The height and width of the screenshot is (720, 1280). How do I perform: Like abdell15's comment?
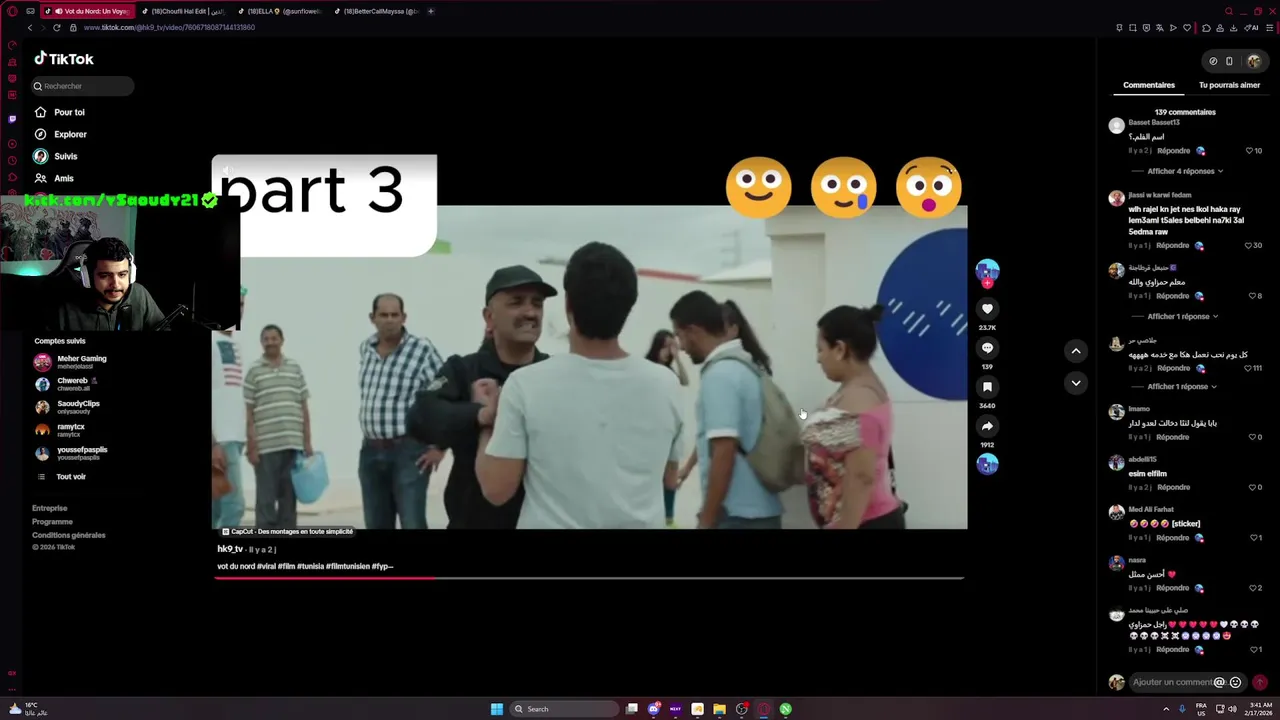[1254, 487]
